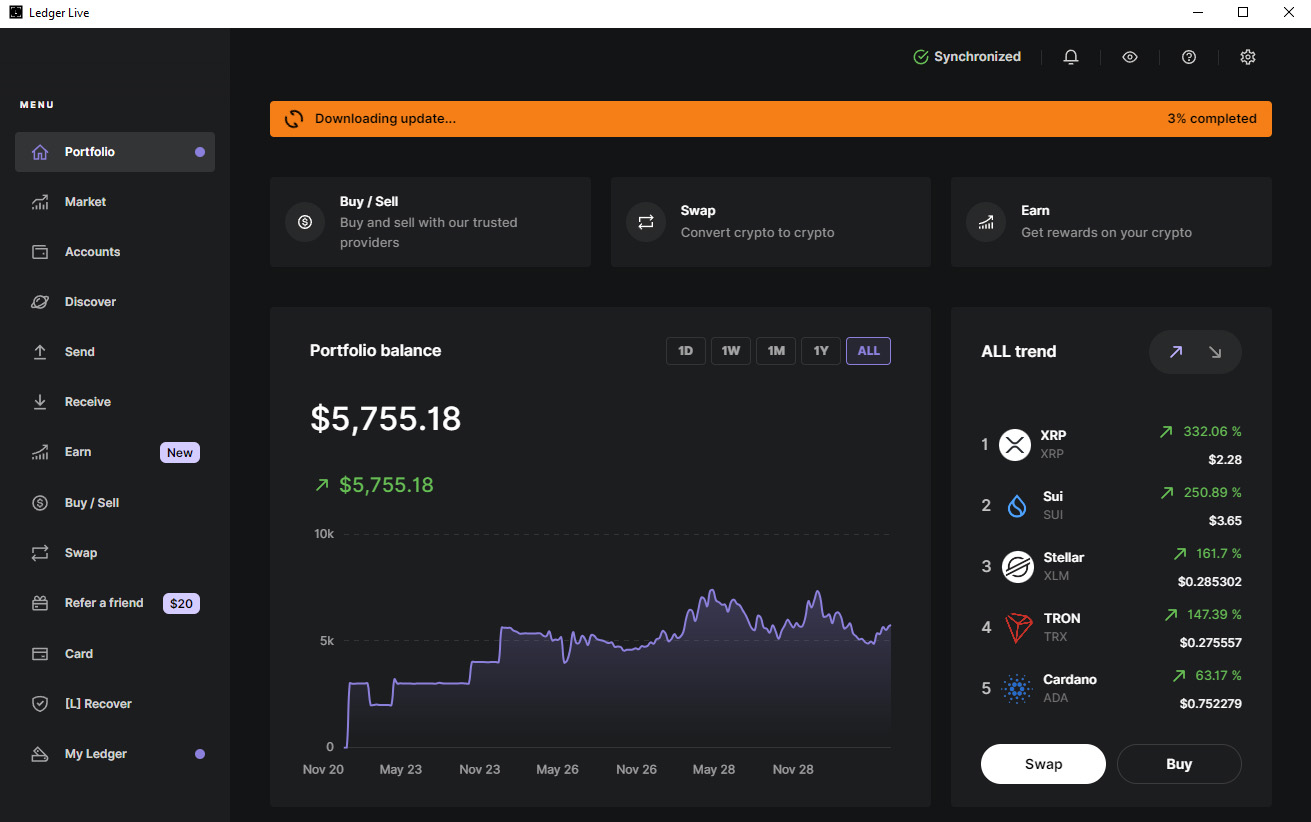
Task: Click the chart icon on Earn card
Action: point(986,222)
